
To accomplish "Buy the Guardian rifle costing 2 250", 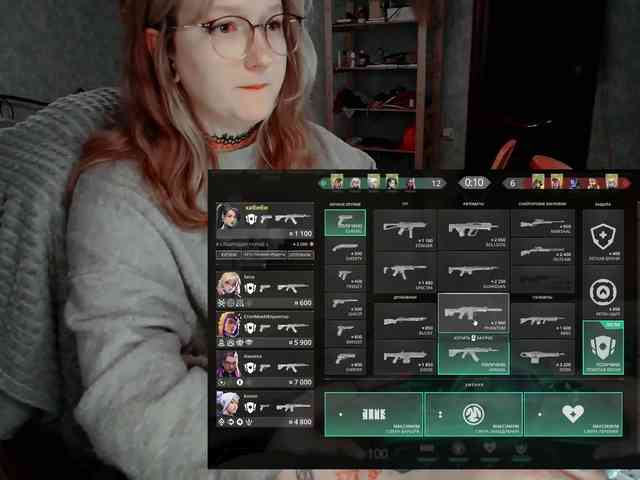I will point(473,272).
